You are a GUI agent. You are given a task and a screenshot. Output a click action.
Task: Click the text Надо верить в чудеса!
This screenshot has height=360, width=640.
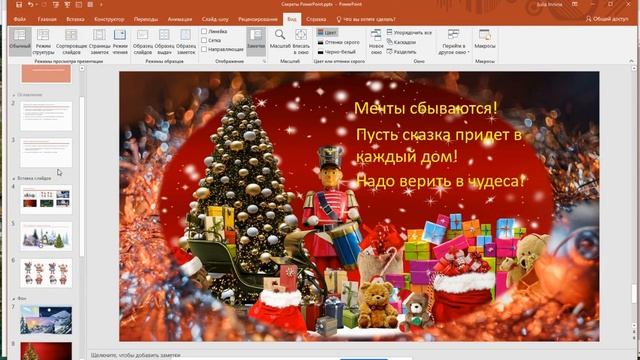pos(440,181)
